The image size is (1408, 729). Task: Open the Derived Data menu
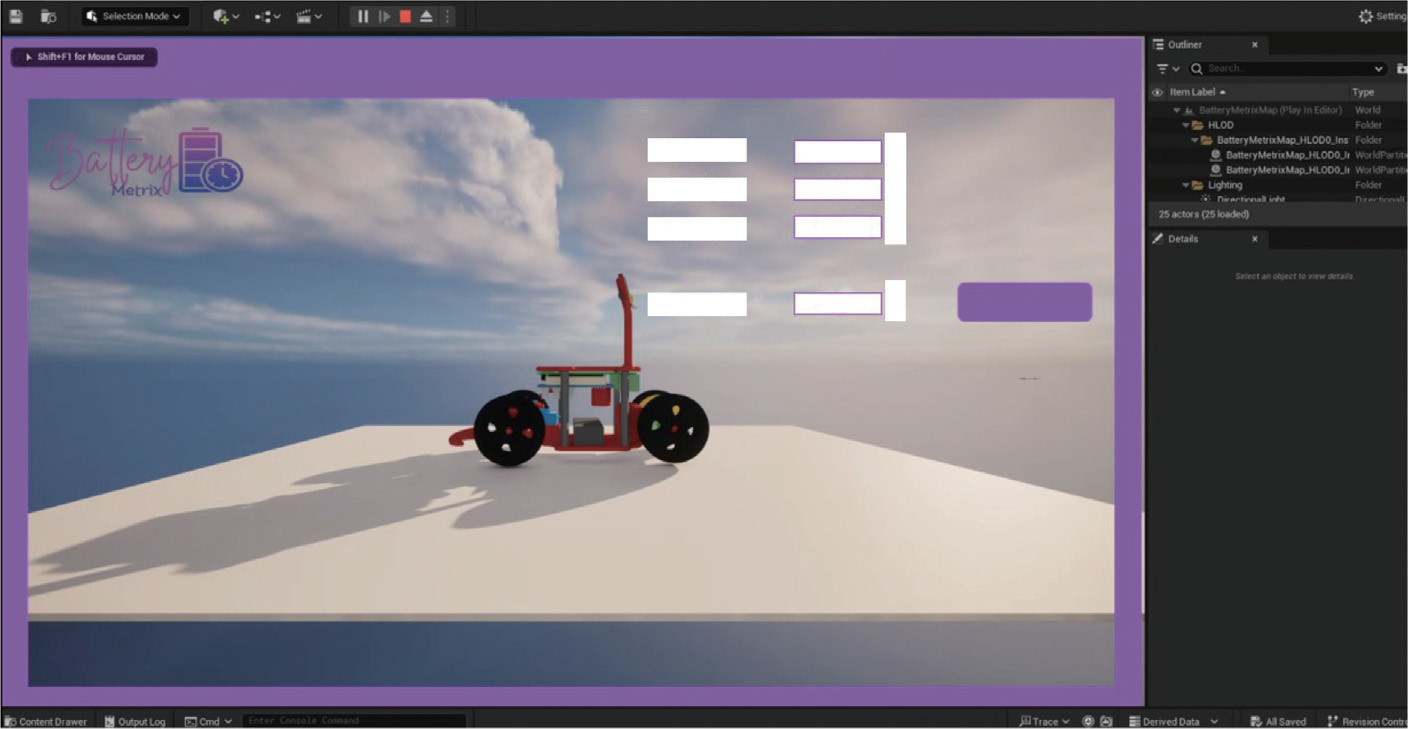1173,721
